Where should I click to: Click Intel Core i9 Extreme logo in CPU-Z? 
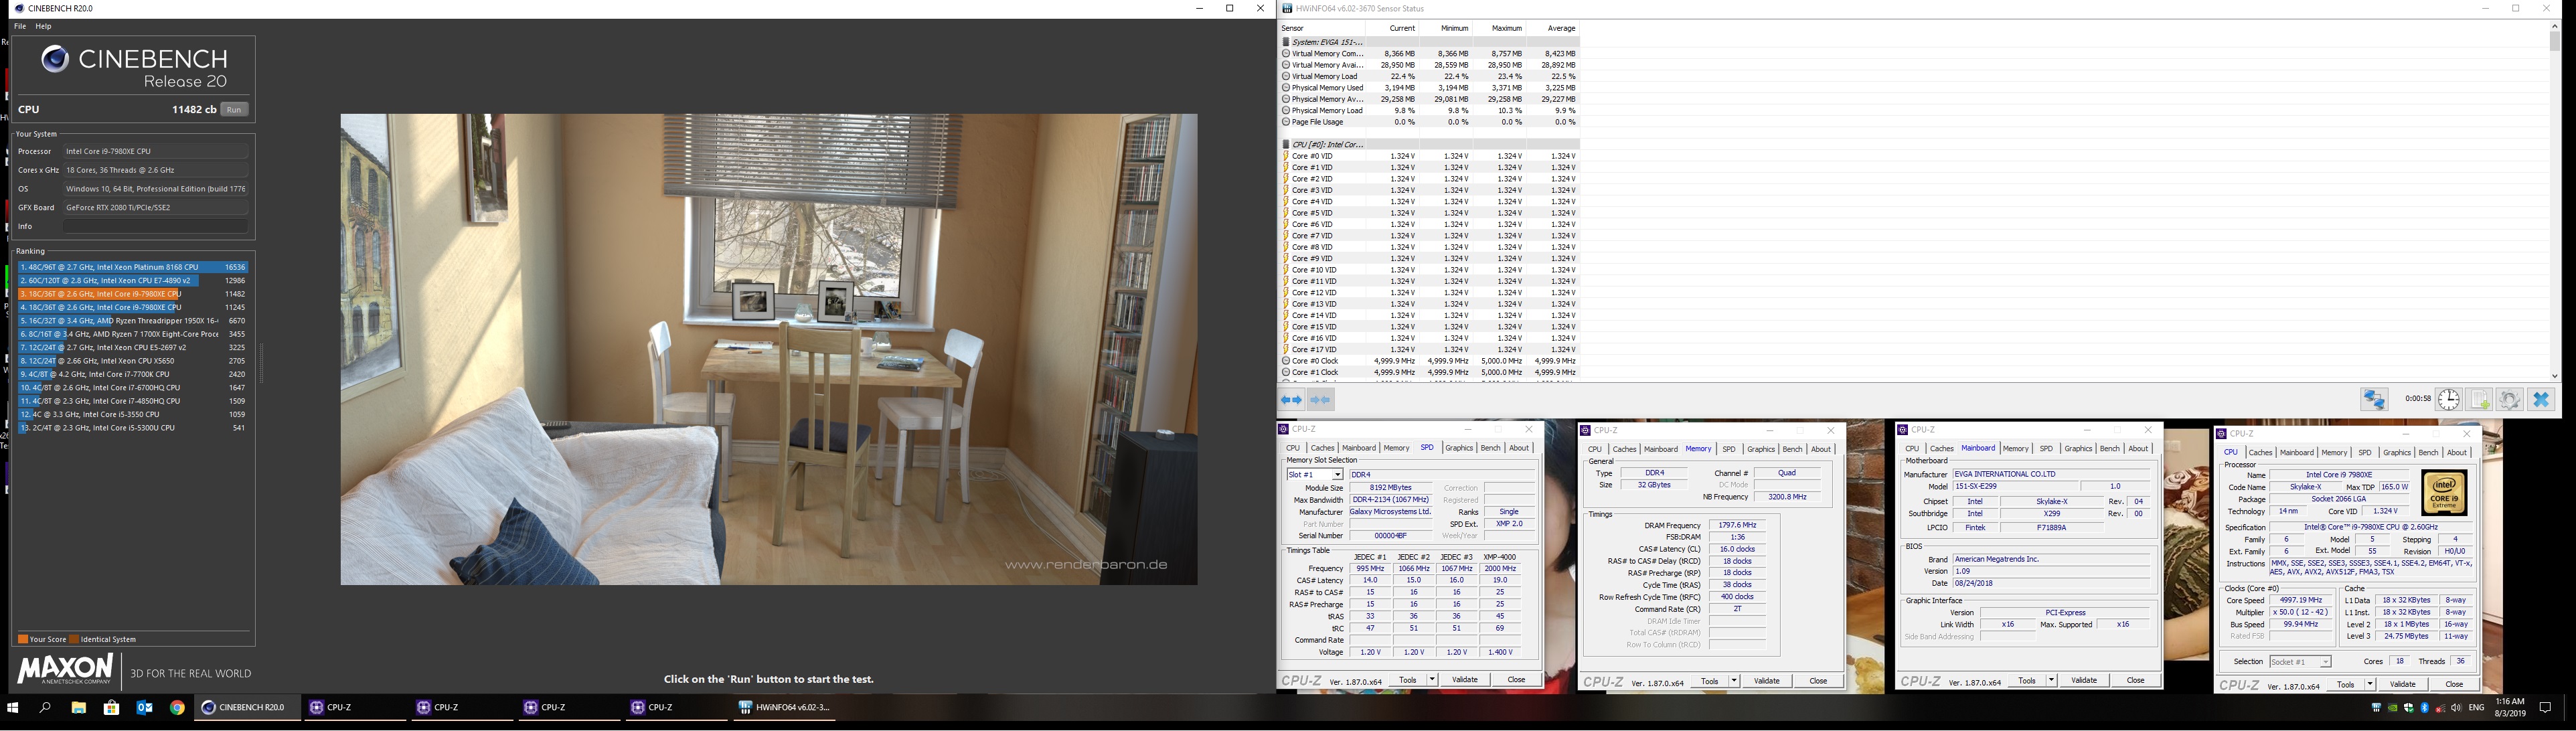pyautogui.click(x=2443, y=493)
